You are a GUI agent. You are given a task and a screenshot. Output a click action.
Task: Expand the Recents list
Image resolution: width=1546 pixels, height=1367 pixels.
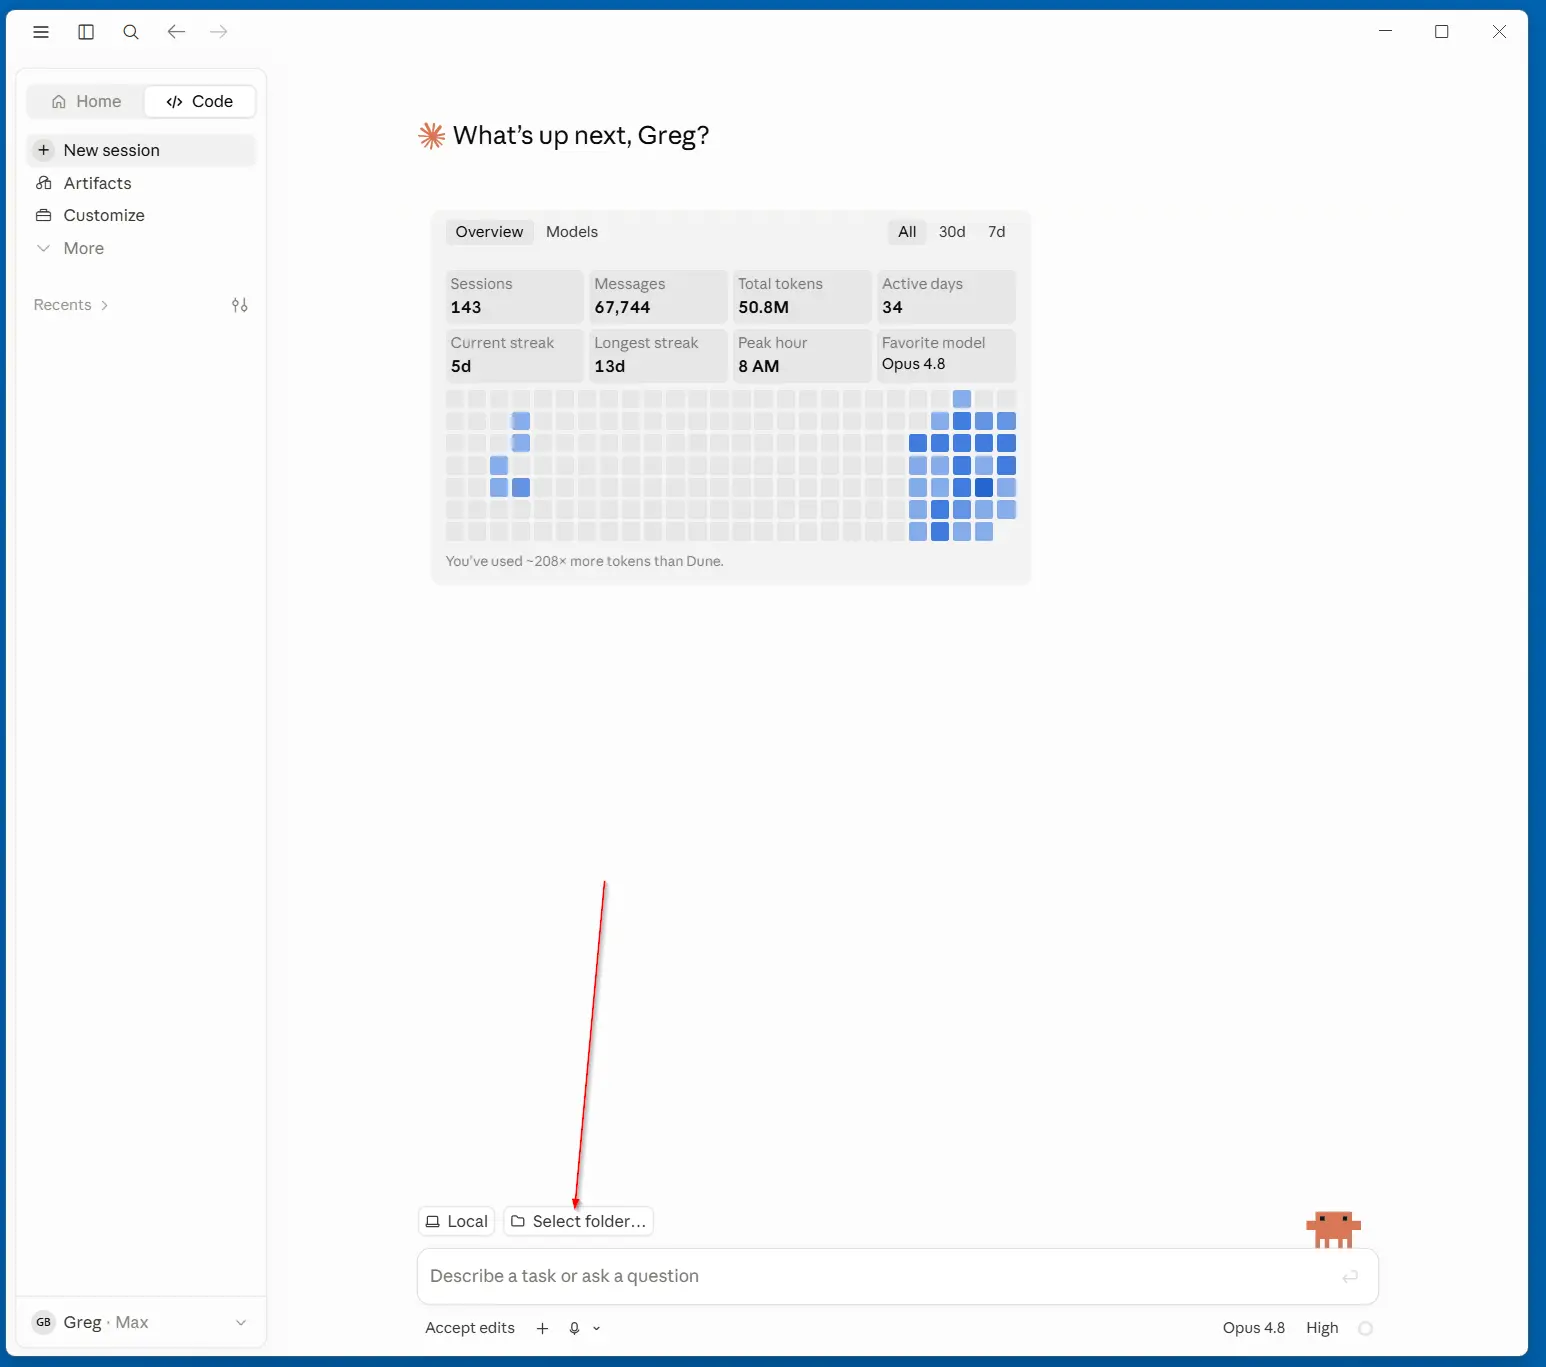(x=71, y=305)
